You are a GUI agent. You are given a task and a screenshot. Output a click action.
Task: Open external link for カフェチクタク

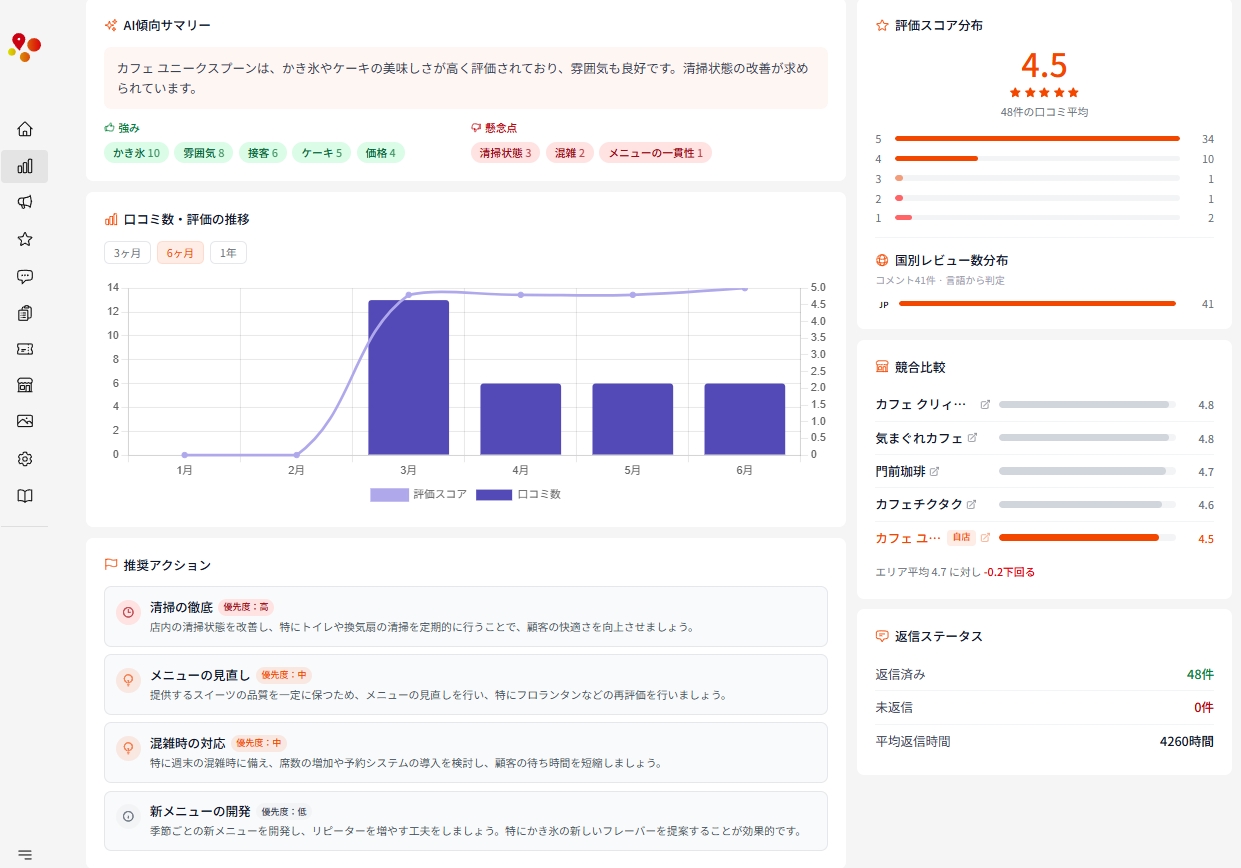pos(971,504)
